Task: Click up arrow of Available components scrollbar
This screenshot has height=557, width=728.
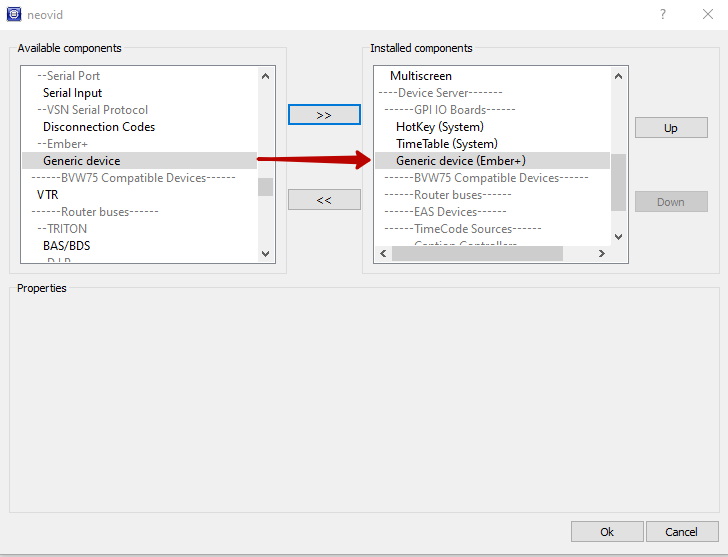Action: tap(266, 76)
